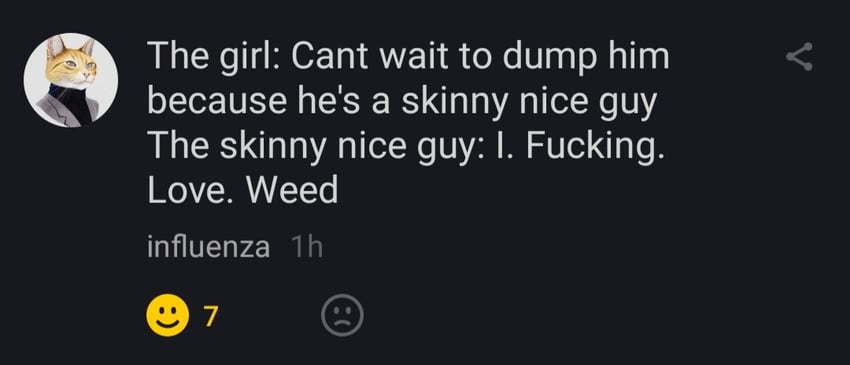Click the cat's face in the avatar
Viewport: 850px width, 365px height.
click(x=70, y=66)
